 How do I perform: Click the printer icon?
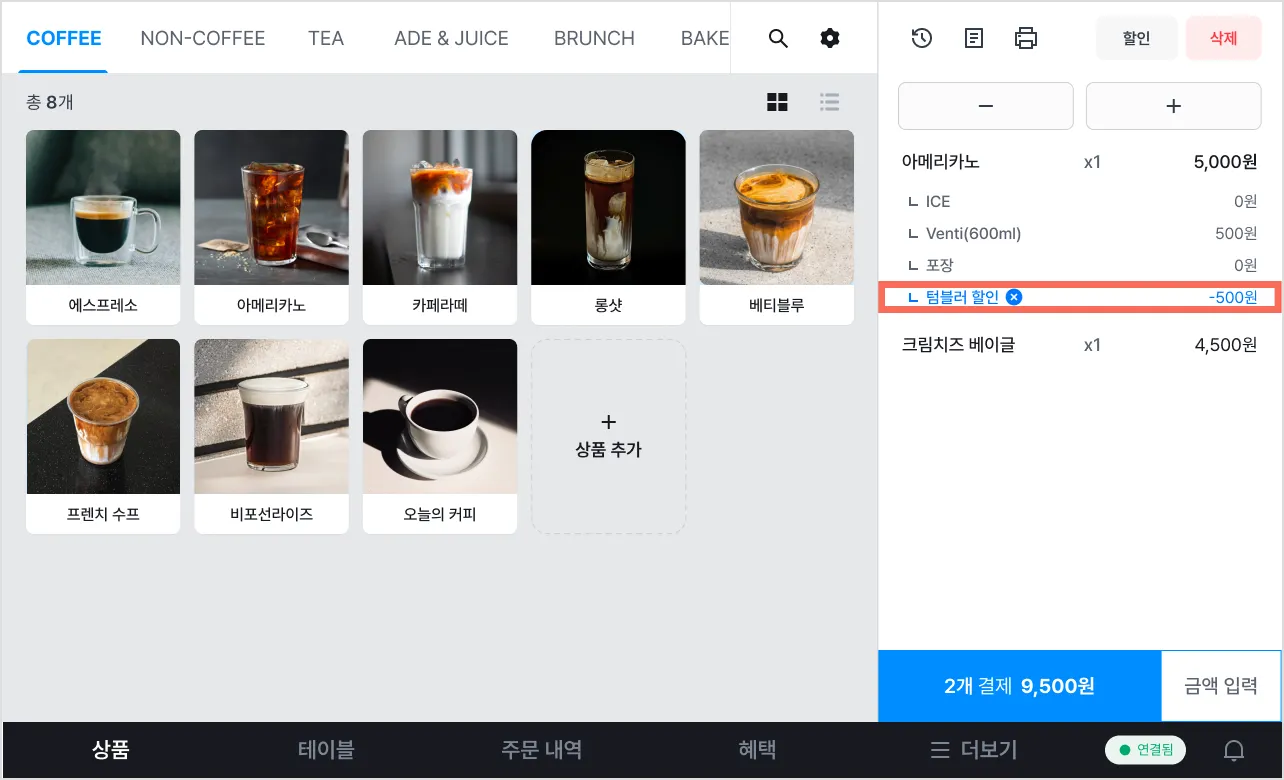1026,38
